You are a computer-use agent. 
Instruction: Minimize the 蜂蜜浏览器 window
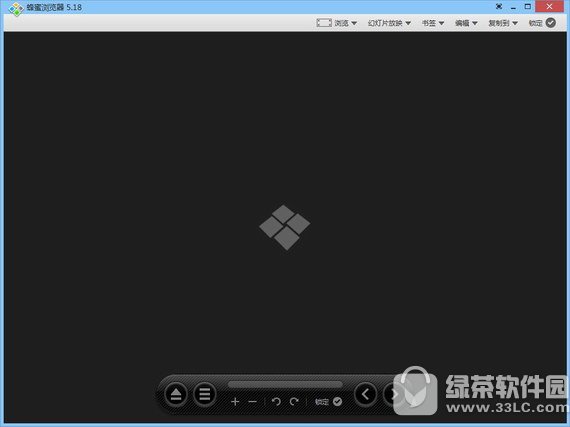[x=513, y=7]
